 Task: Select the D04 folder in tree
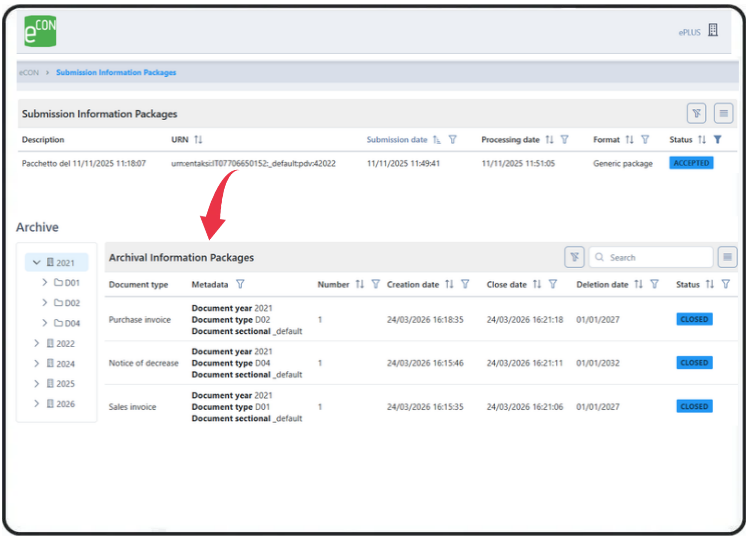(x=67, y=323)
